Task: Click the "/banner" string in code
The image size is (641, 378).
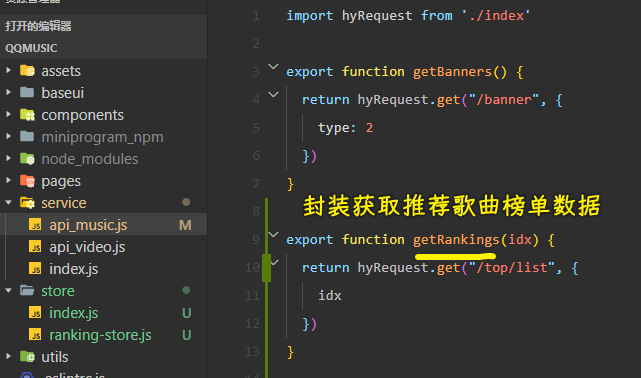Action: (x=504, y=100)
